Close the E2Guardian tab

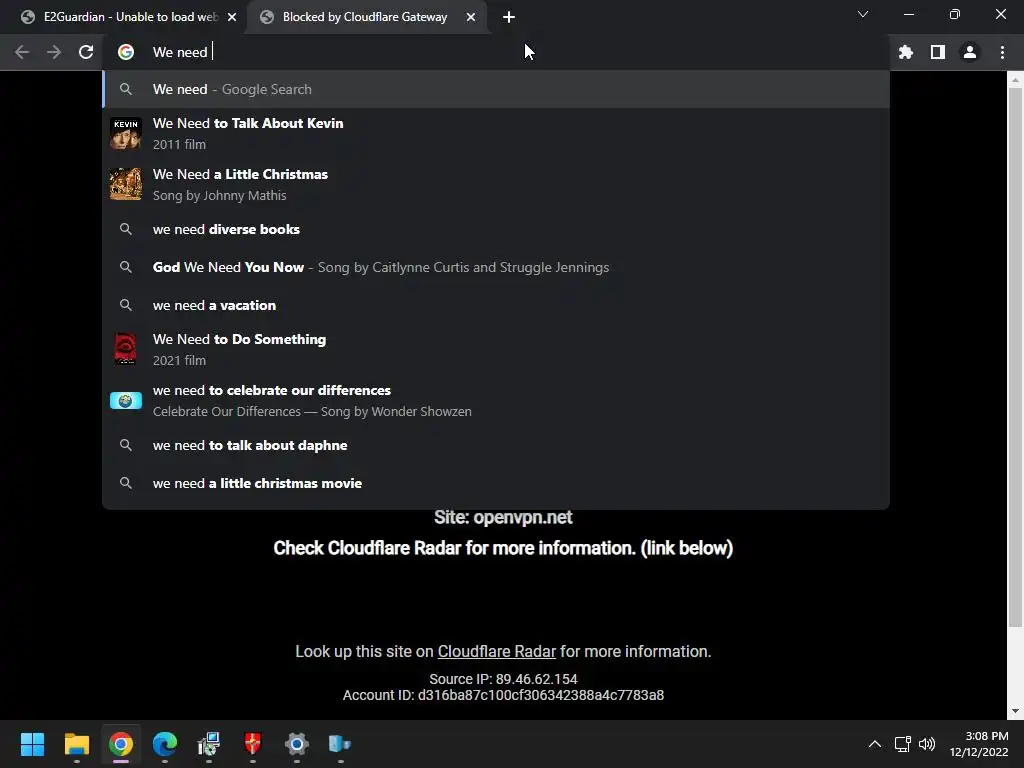(x=232, y=17)
